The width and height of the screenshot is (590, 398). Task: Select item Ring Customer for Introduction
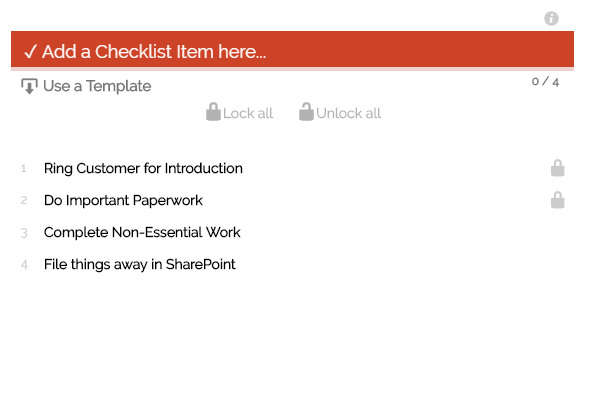click(x=143, y=168)
